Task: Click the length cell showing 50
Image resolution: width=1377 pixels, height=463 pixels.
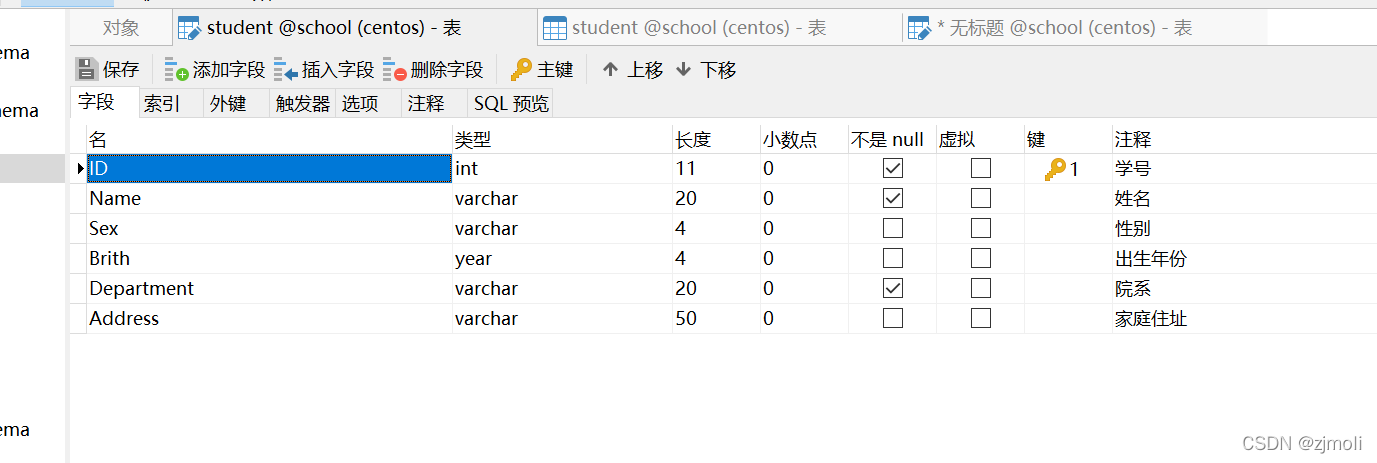Action: [716, 319]
